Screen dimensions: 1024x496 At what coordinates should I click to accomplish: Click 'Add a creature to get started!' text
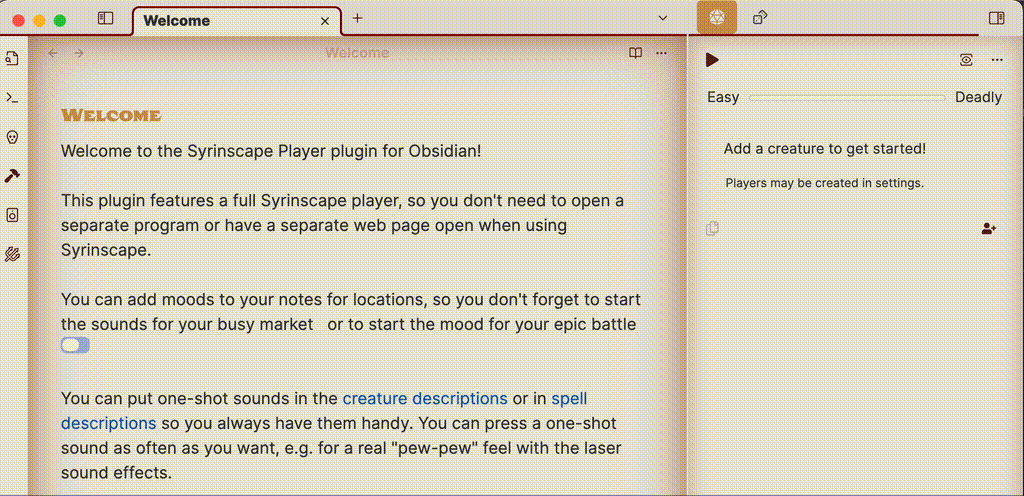825,149
